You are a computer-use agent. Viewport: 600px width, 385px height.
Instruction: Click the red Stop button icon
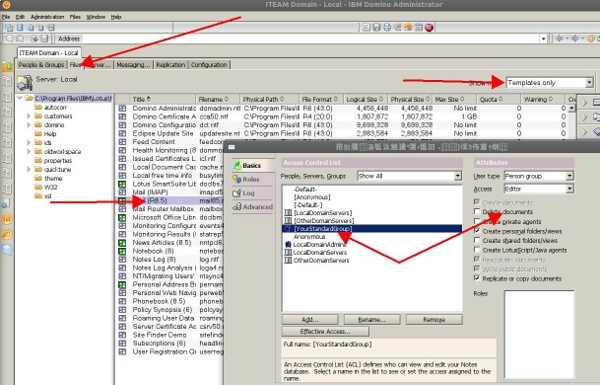tap(429, 28)
